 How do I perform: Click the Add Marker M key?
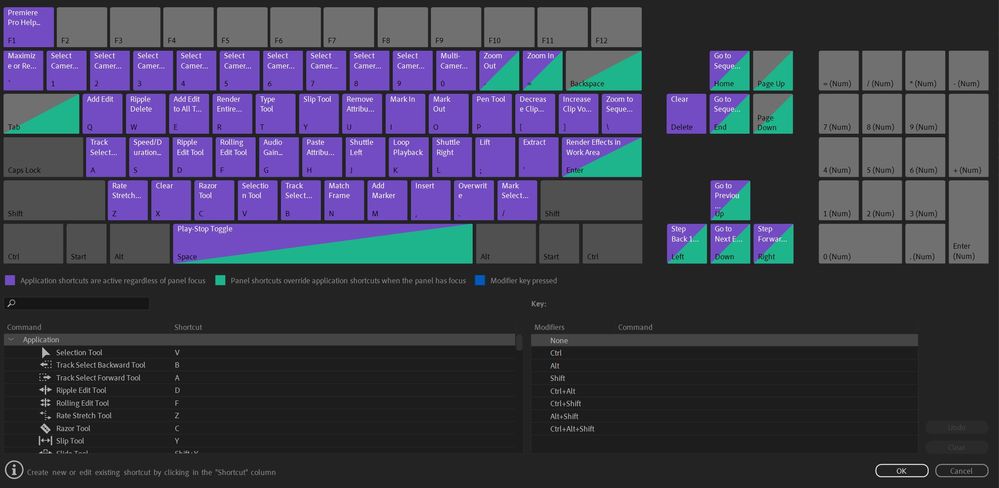(x=387, y=200)
